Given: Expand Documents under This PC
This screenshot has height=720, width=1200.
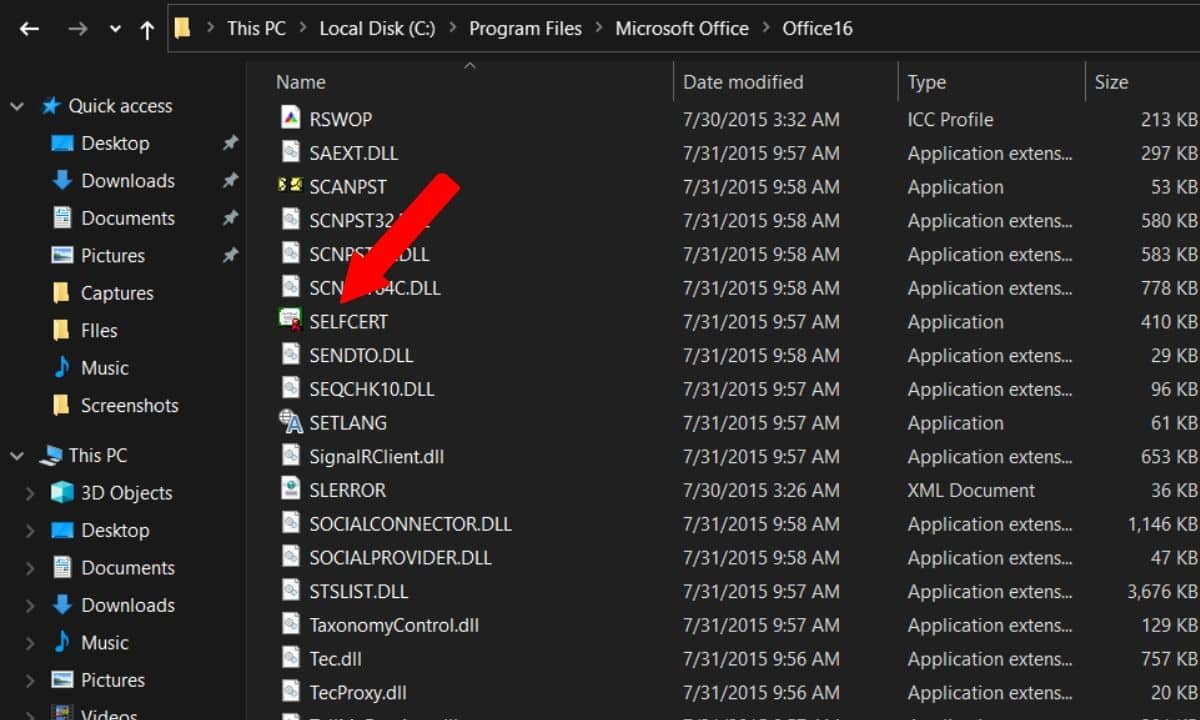Looking at the screenshot, I should click(x=30, y=568).
